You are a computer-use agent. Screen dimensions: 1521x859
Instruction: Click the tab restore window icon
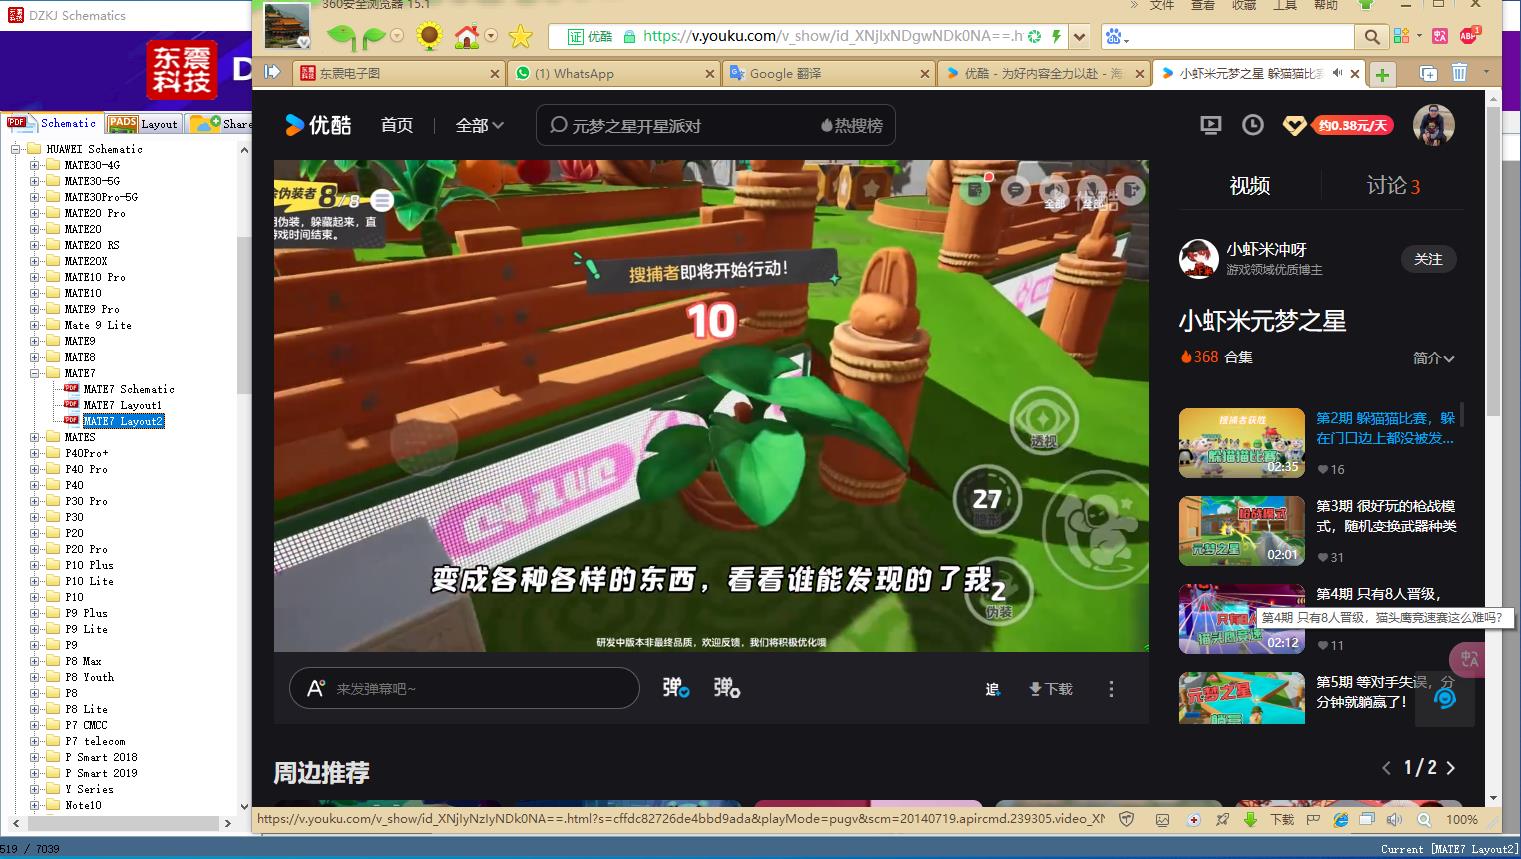(x=1428, y=73)
